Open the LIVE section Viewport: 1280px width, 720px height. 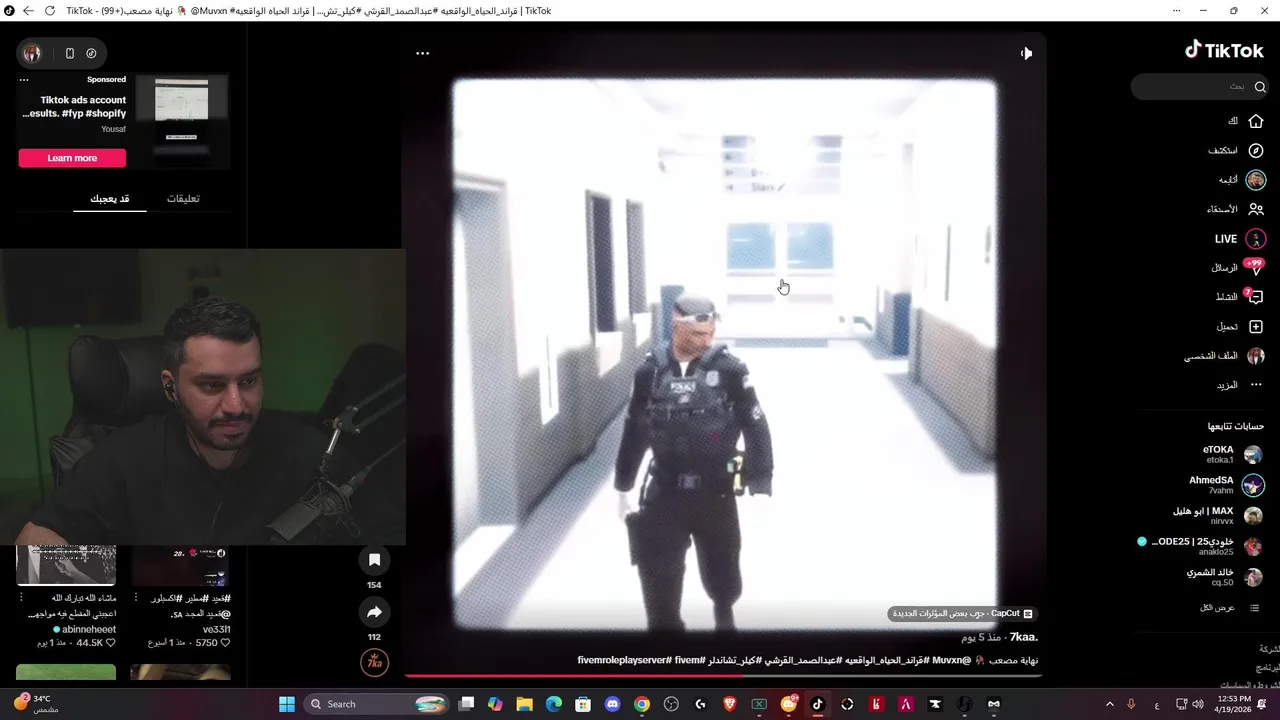(1240, 239)
